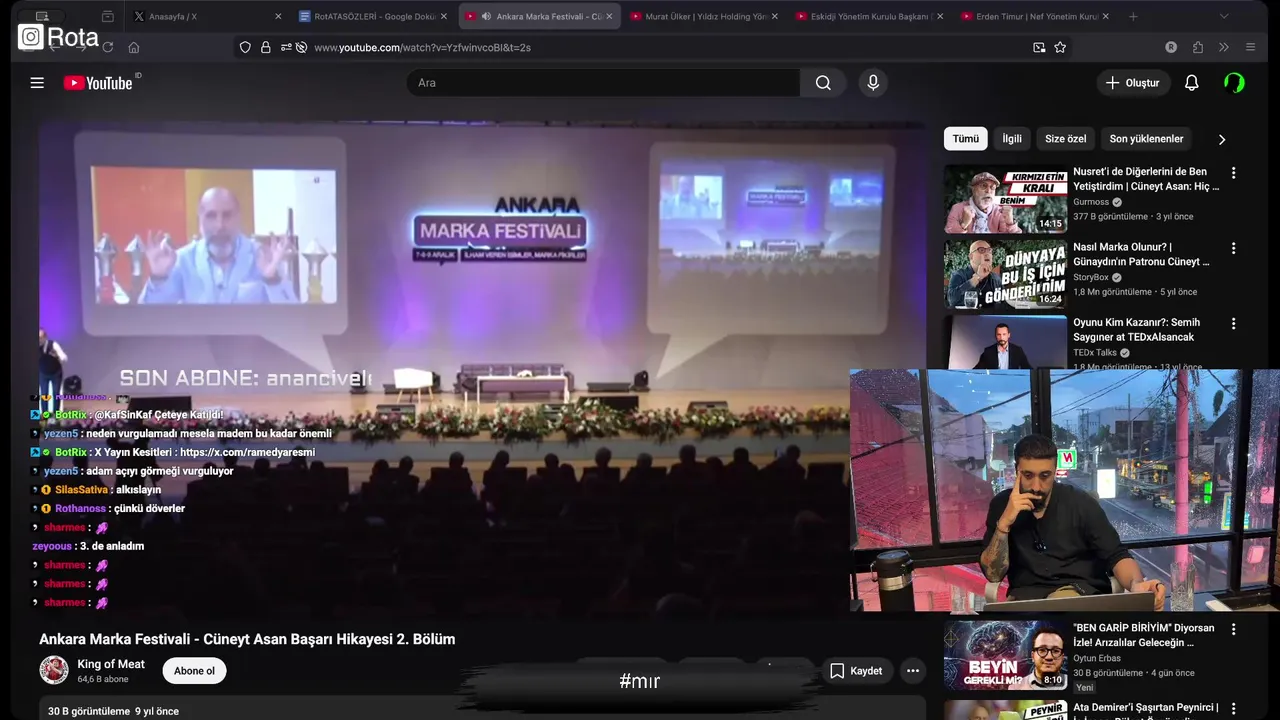The image size is (1280, 720).
Task: Open the King of Meat channel name
Action: tap(111, 664)
